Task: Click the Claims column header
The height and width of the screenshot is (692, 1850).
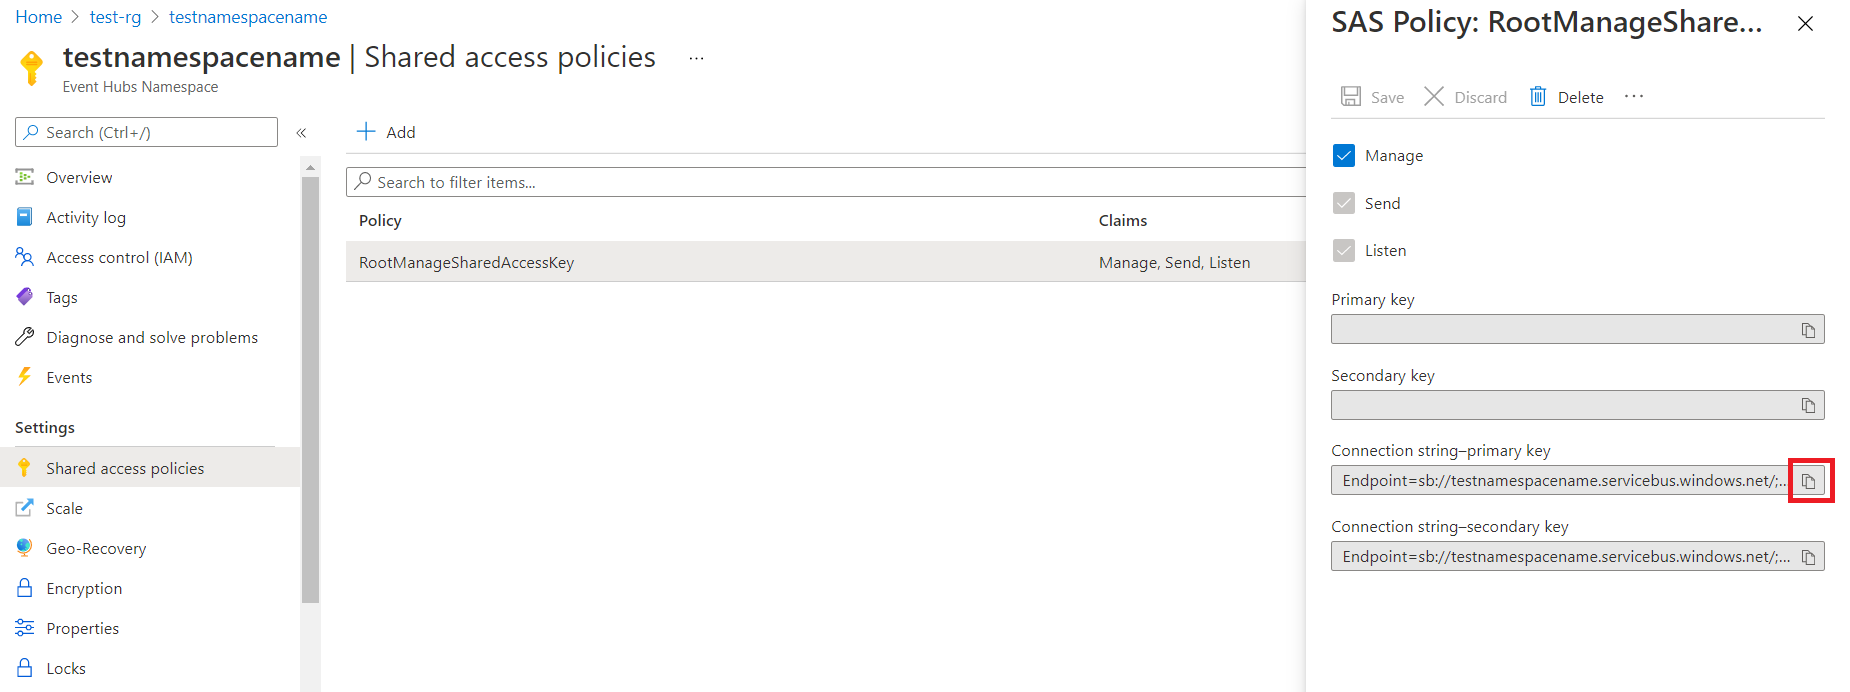Action: 1123,220
